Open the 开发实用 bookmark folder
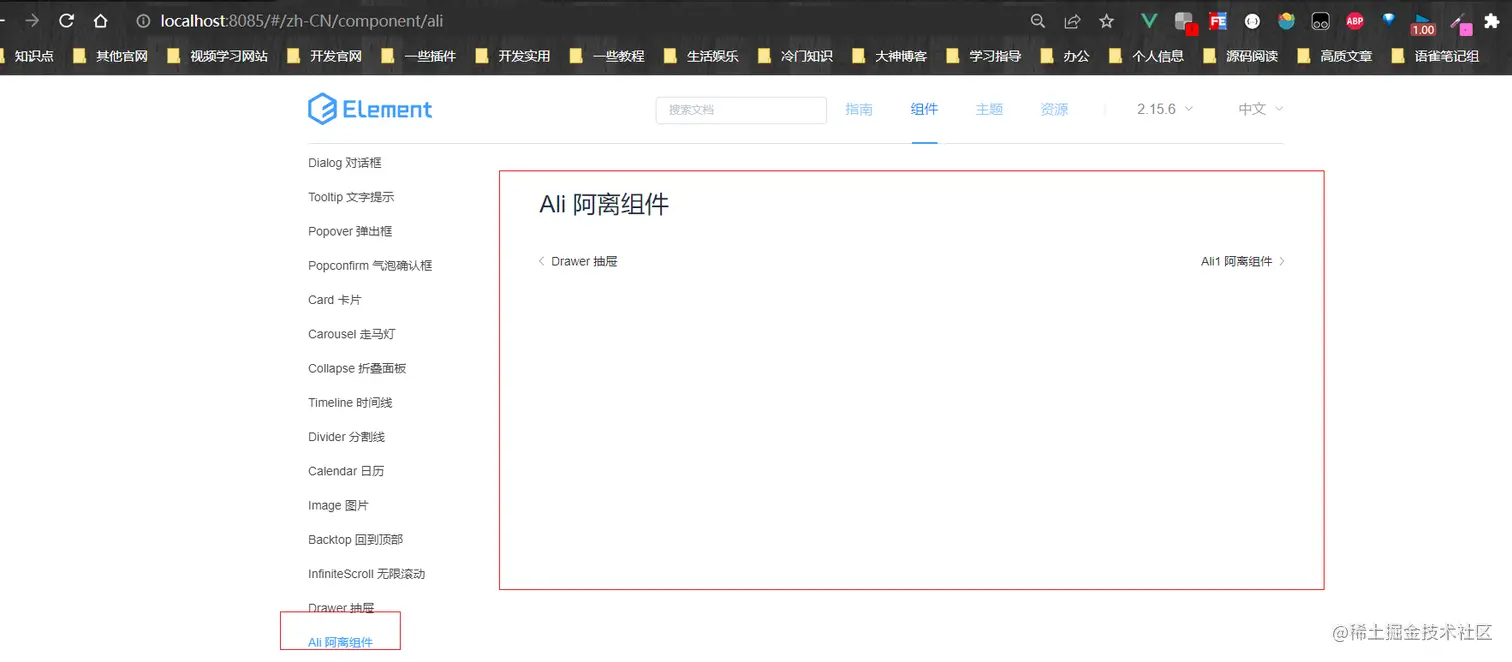Viewport: 1512px width, 662px height. (x=512, y=56)
